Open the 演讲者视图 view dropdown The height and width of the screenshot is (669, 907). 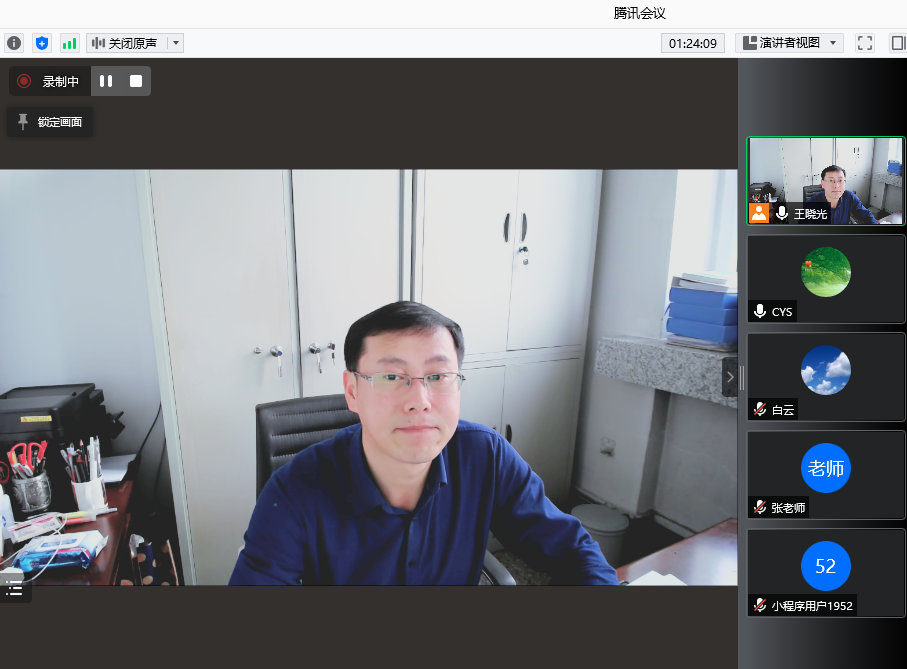coord(789,43)
